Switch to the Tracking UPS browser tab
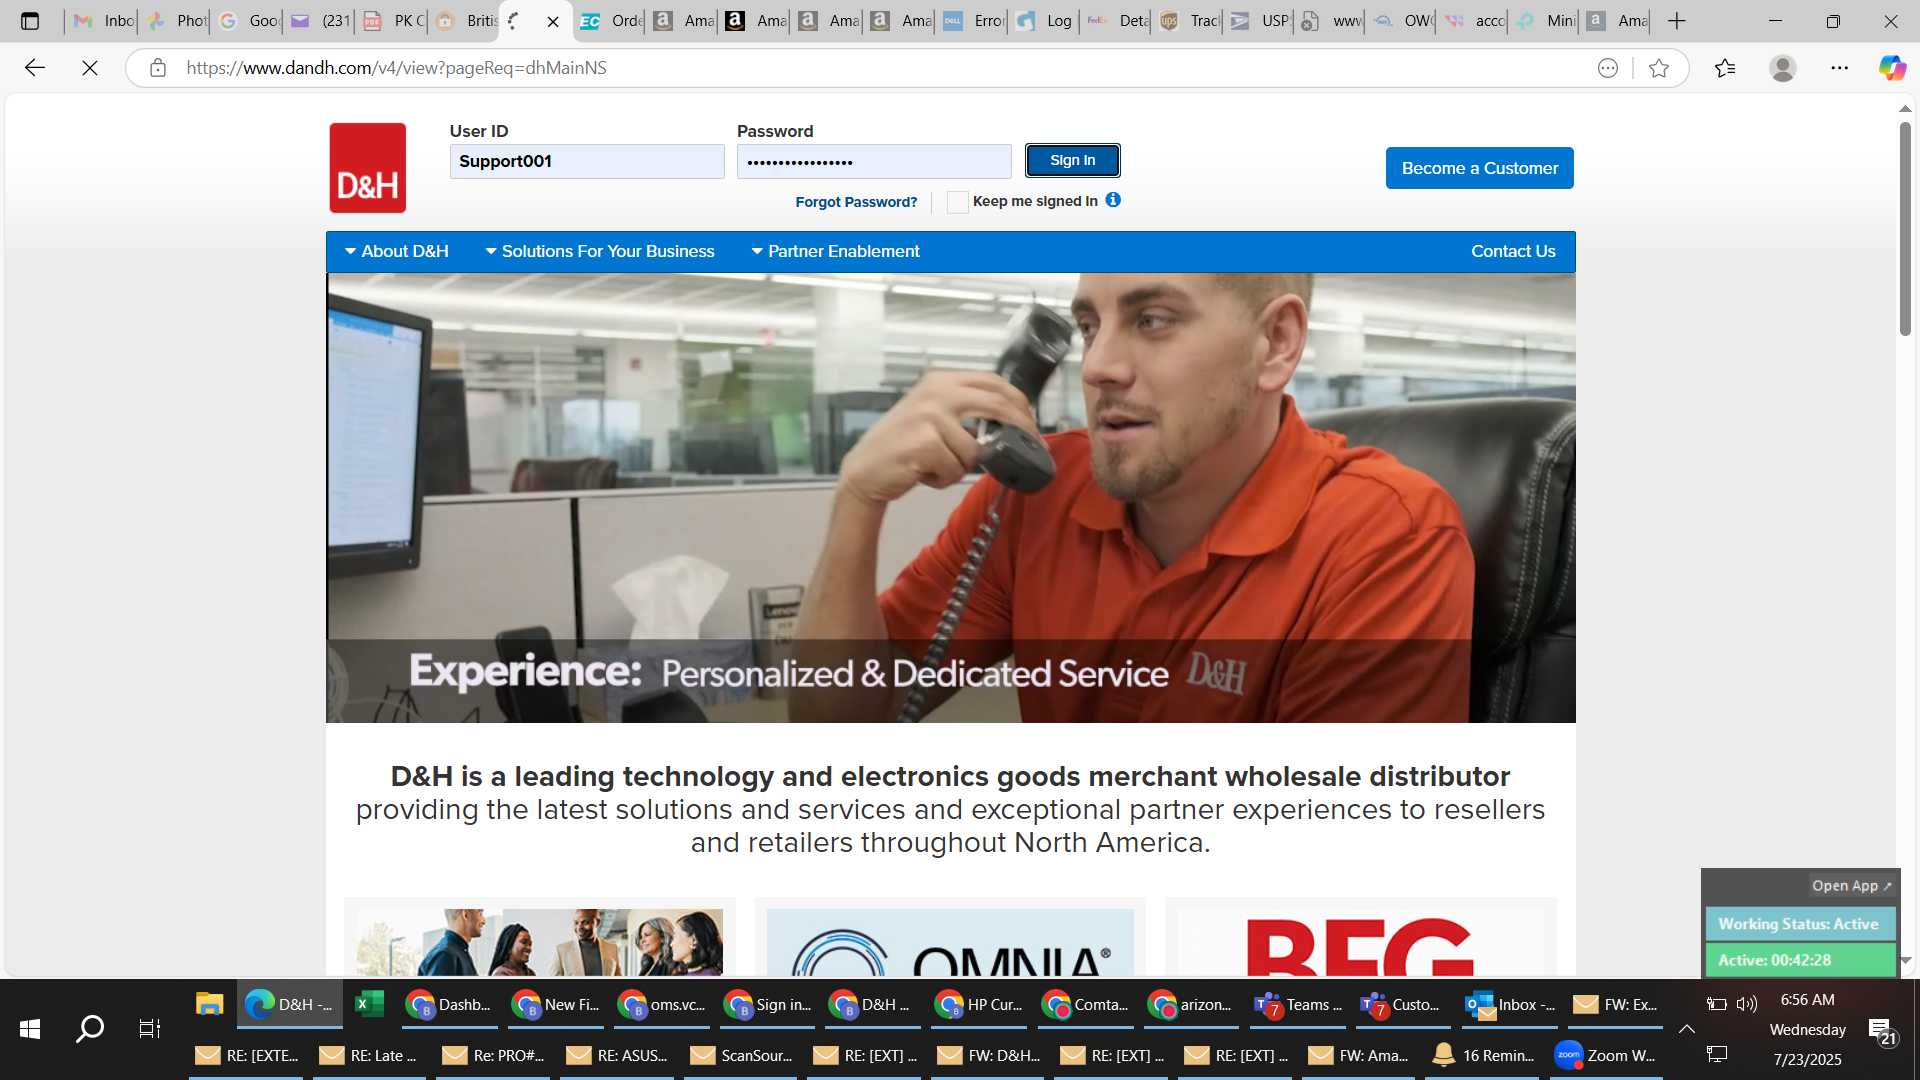This screenshot has height=1080, width=1920. click(1190, 20)
